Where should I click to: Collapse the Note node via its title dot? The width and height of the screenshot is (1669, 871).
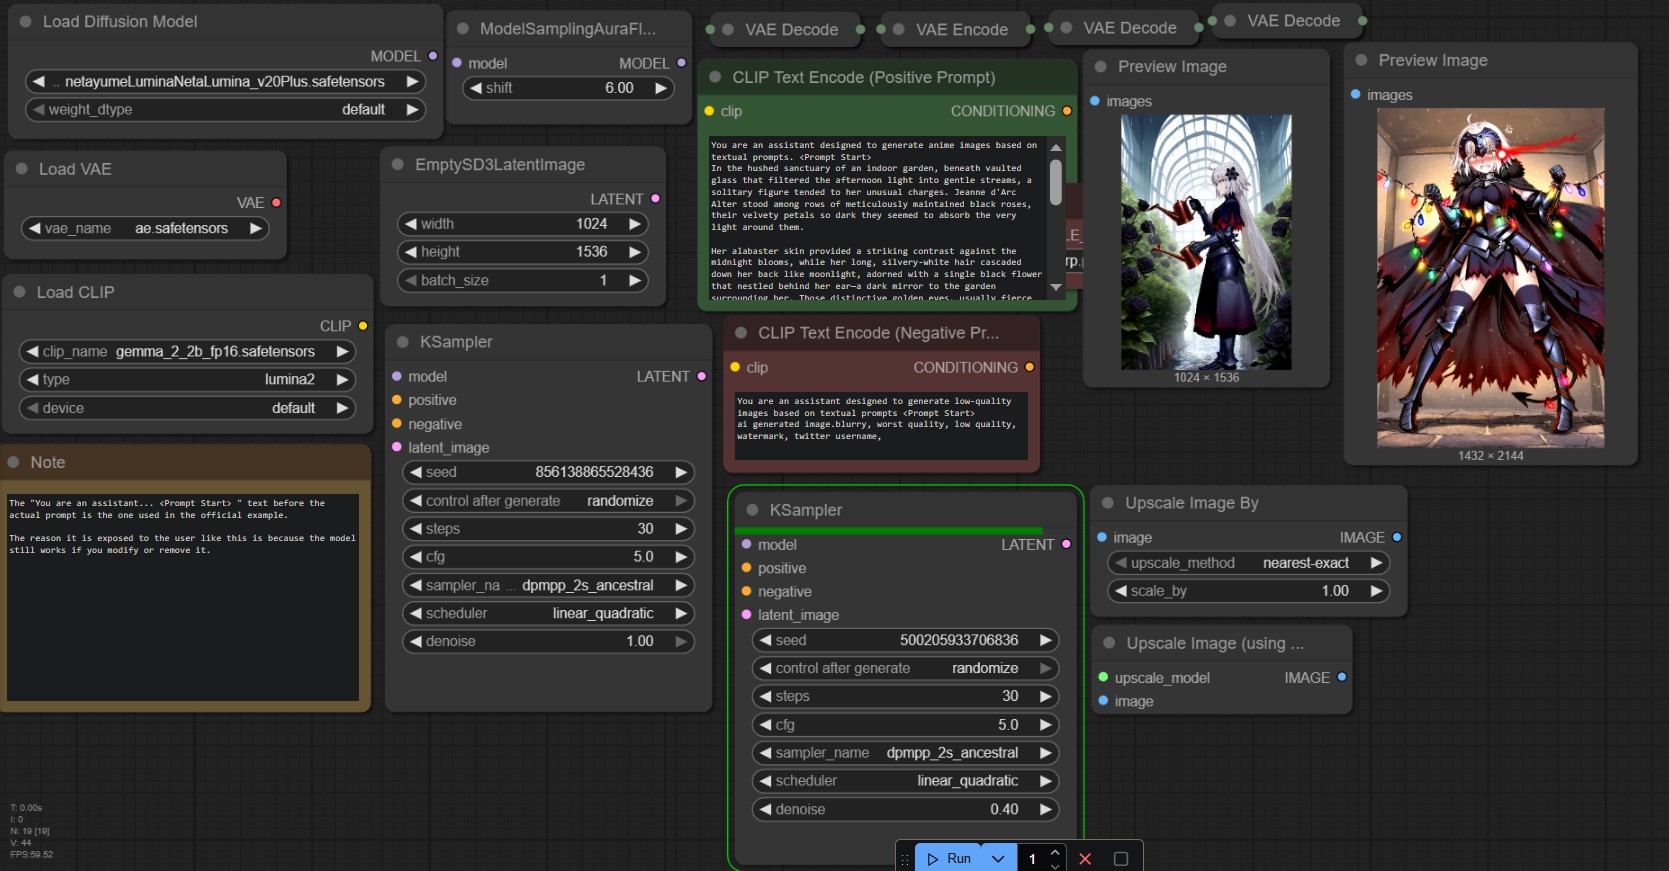[x=13, y=462]
